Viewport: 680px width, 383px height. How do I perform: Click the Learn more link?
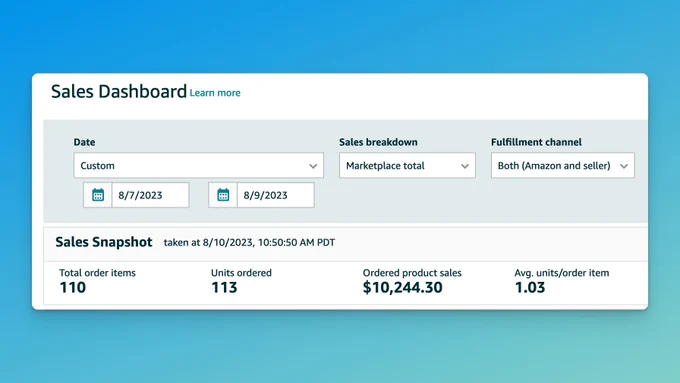click(x=215, y=93)
